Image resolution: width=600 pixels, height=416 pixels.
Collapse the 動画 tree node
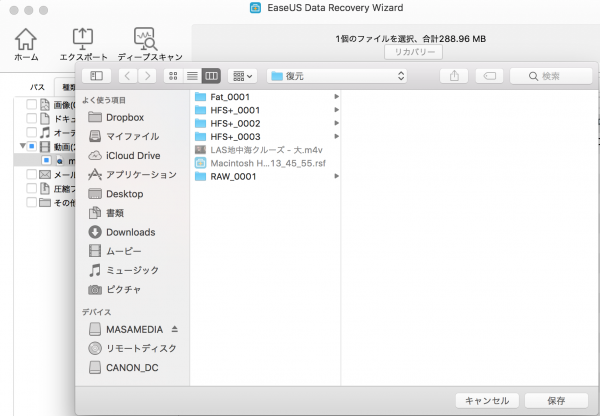click(22, 146)
